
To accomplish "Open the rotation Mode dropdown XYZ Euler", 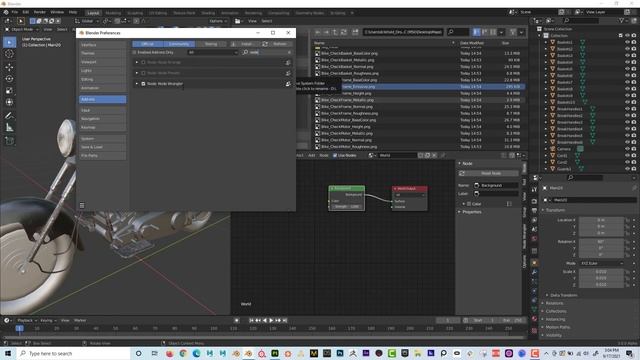I will click(602, 264).
